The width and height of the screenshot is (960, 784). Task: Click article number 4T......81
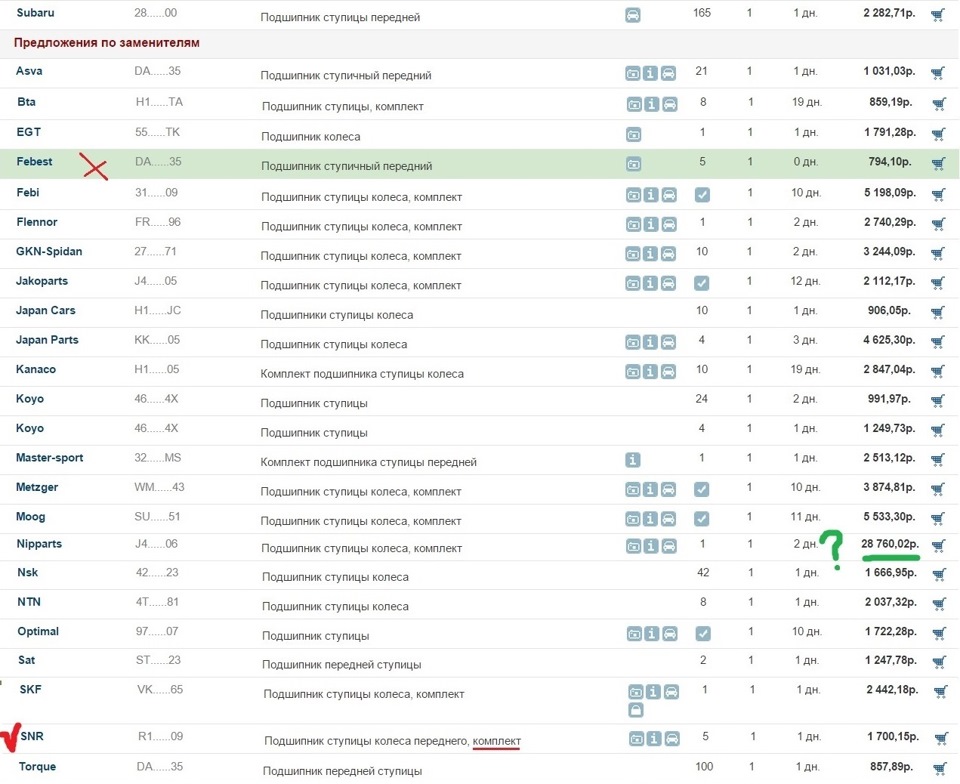pyautogui.click(x=157, y=602)
